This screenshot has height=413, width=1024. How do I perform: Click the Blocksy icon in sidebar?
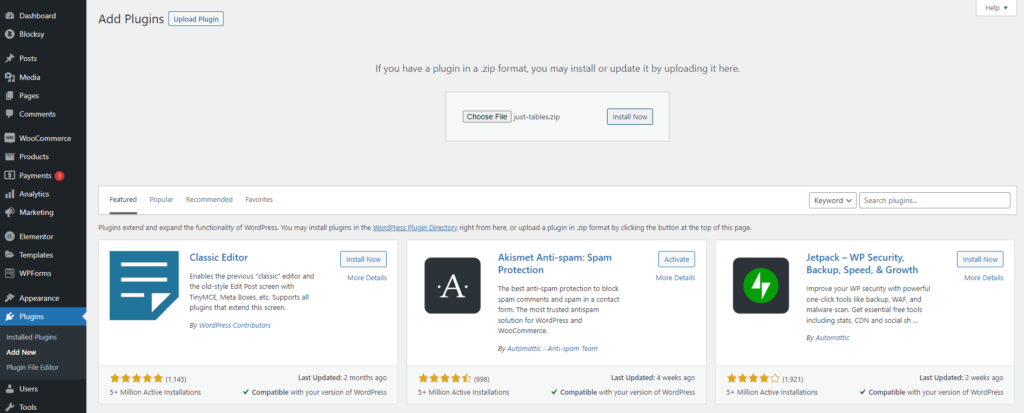[x=9, y=34]
